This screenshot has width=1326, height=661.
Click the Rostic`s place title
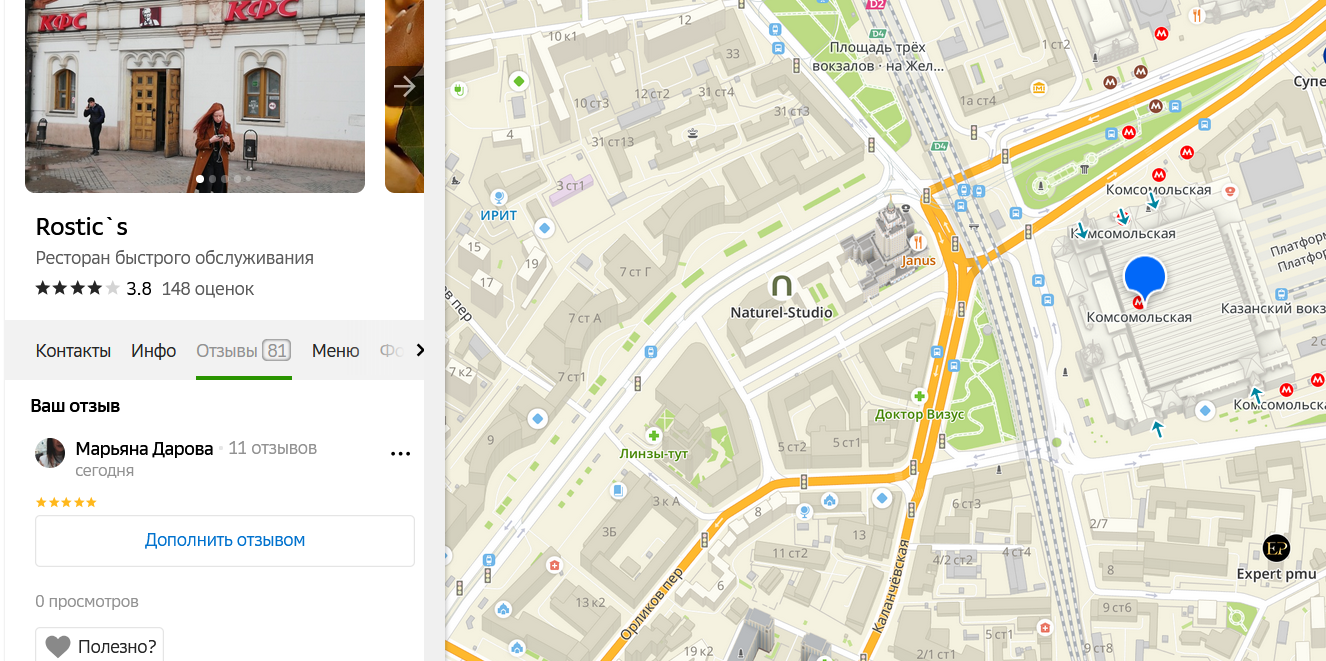[x=82, y=226]
